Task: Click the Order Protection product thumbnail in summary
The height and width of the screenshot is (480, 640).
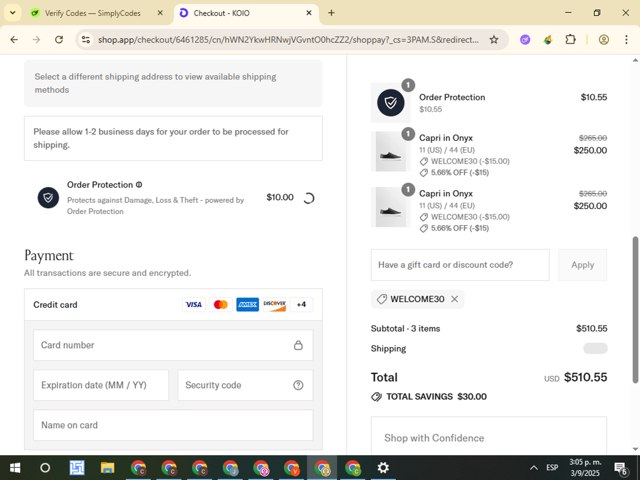Action: 391,102
